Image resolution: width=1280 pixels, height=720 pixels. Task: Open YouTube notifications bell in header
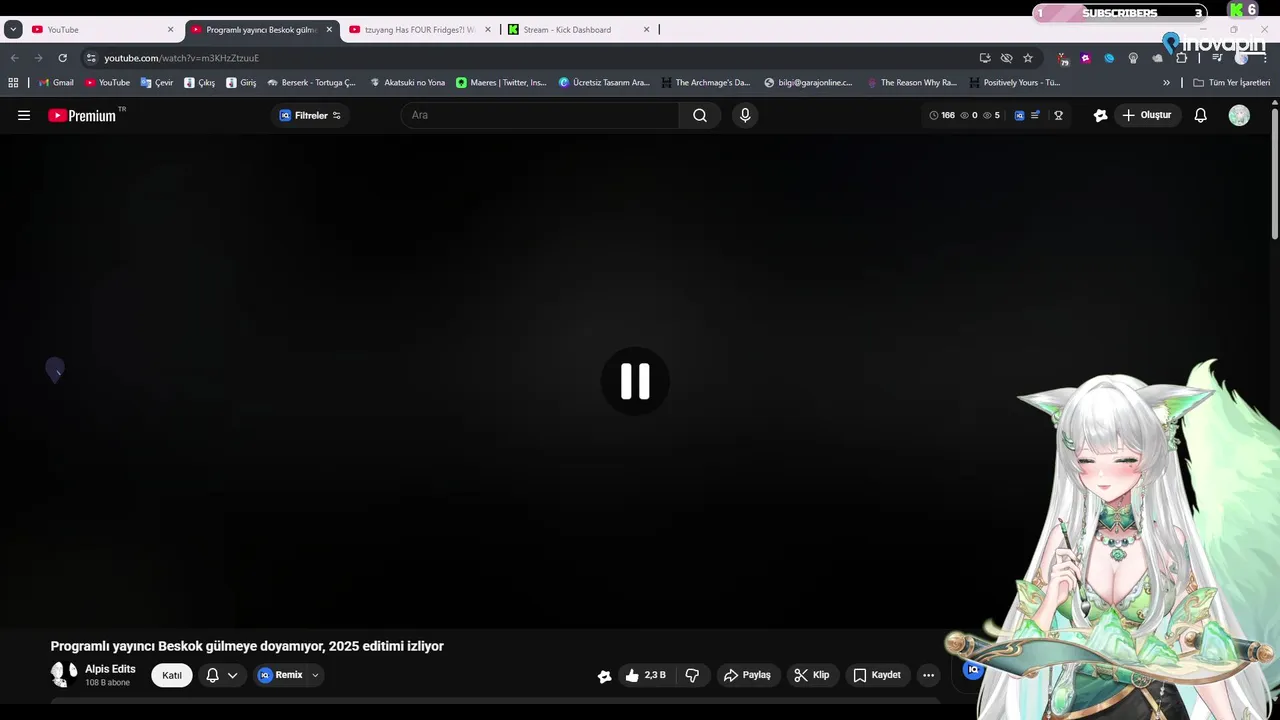pyautogui.click(x=1201, y=115)
